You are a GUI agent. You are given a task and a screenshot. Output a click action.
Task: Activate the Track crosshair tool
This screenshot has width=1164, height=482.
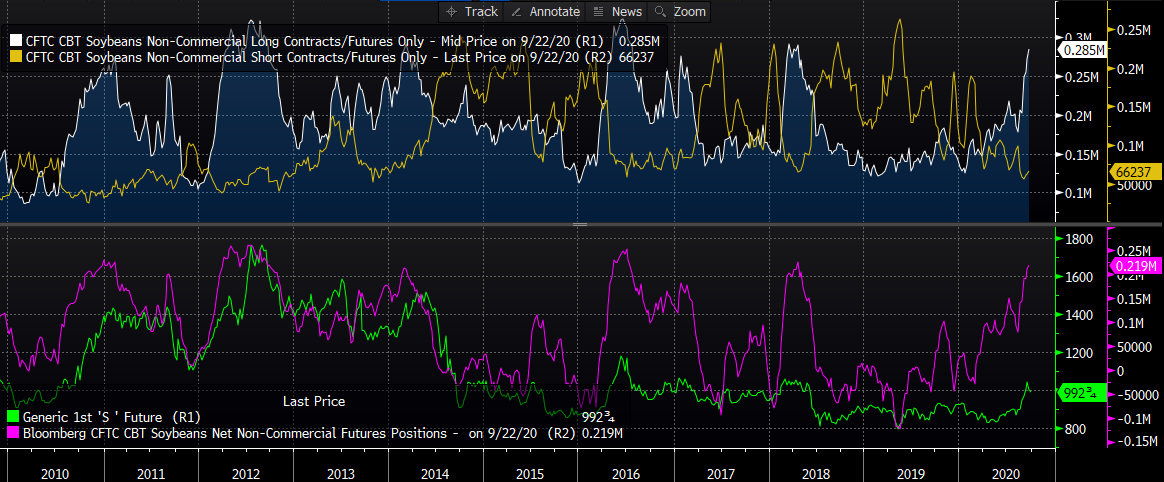tap(471, 12)
